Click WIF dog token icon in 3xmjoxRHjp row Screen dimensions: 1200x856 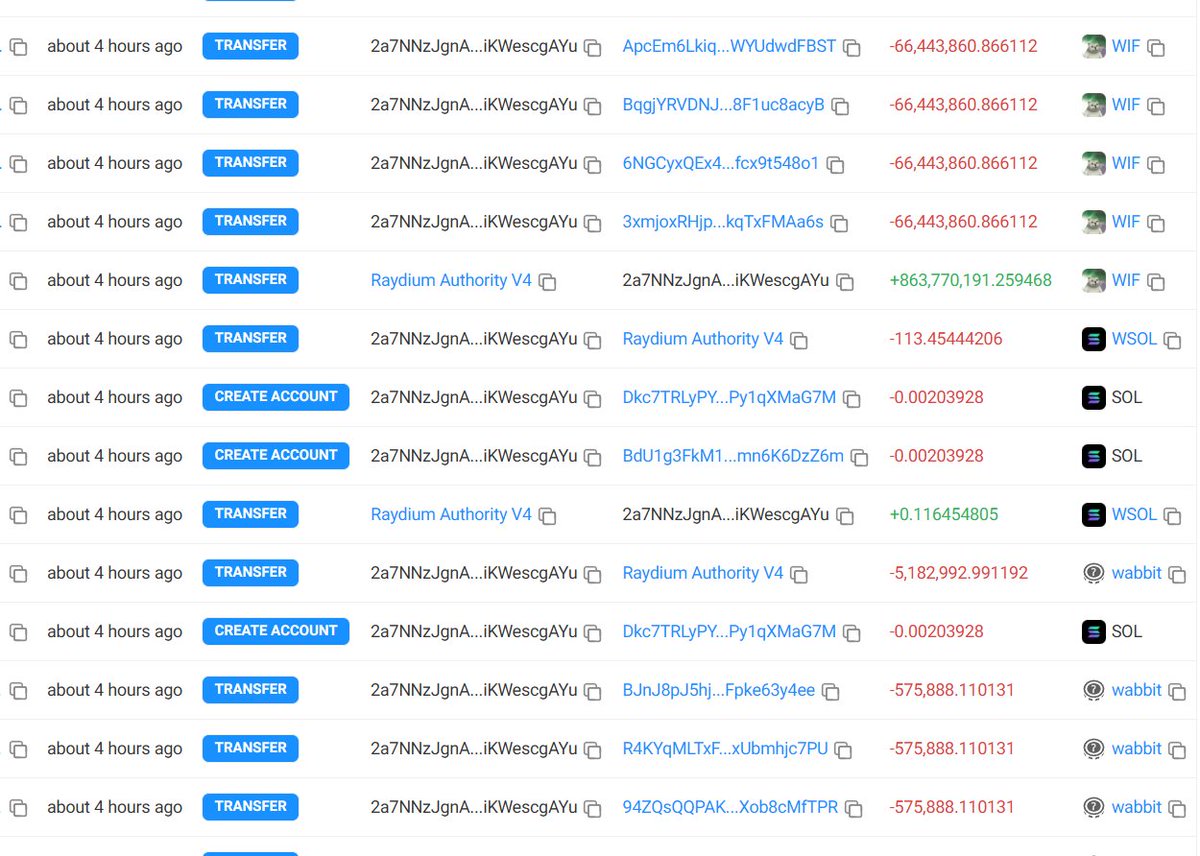coord(1094,222)
